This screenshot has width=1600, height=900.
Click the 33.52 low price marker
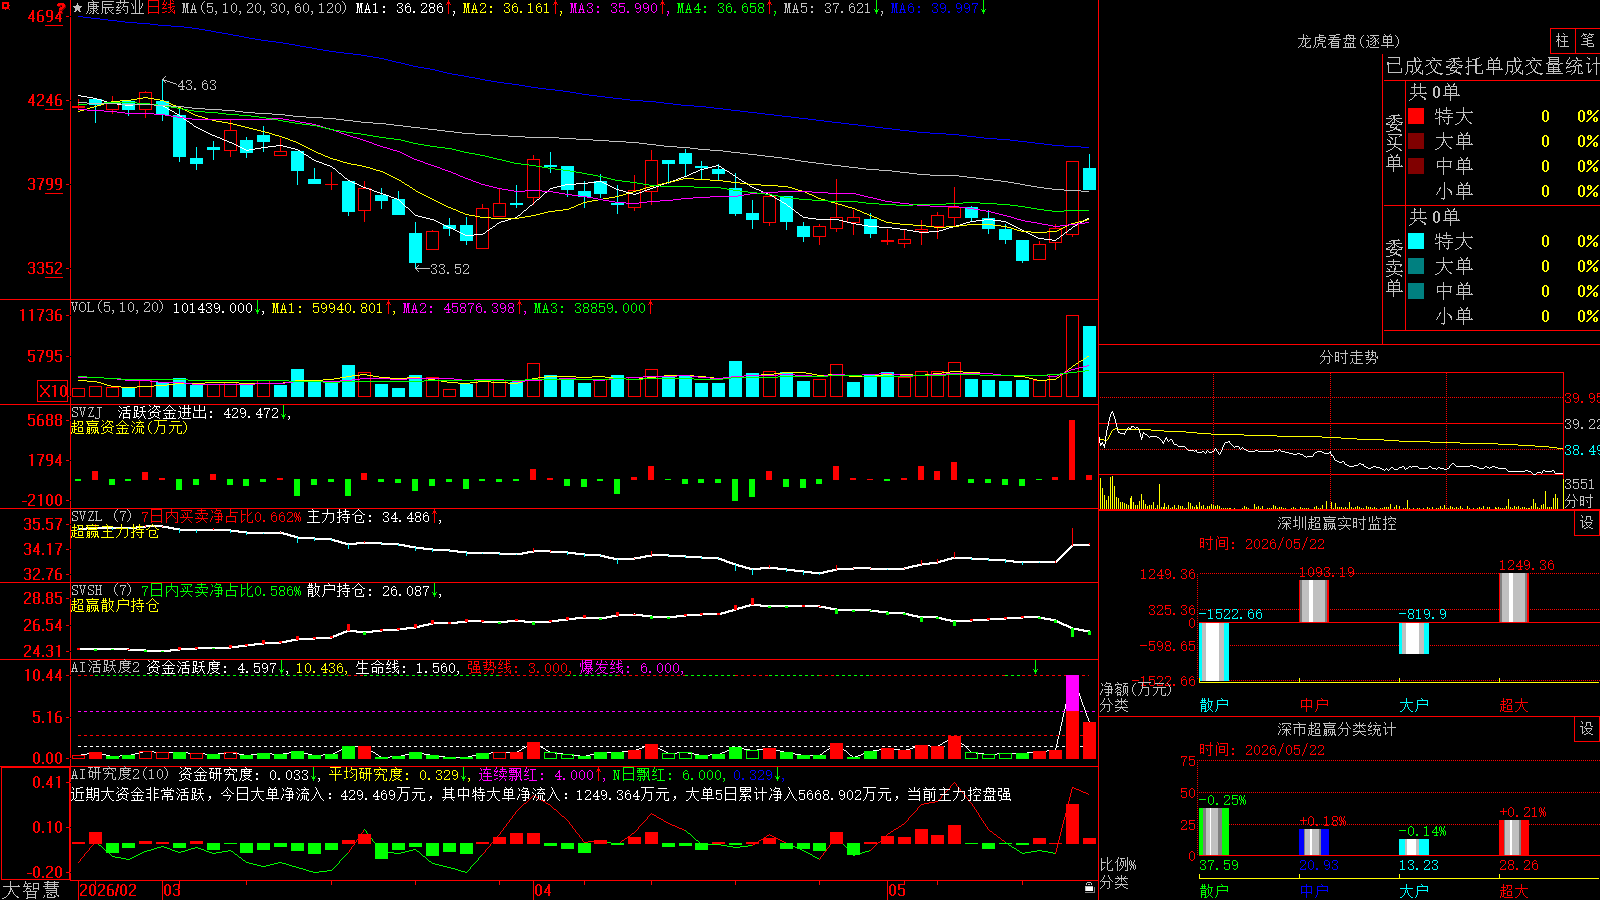click(x=449, y=269)
